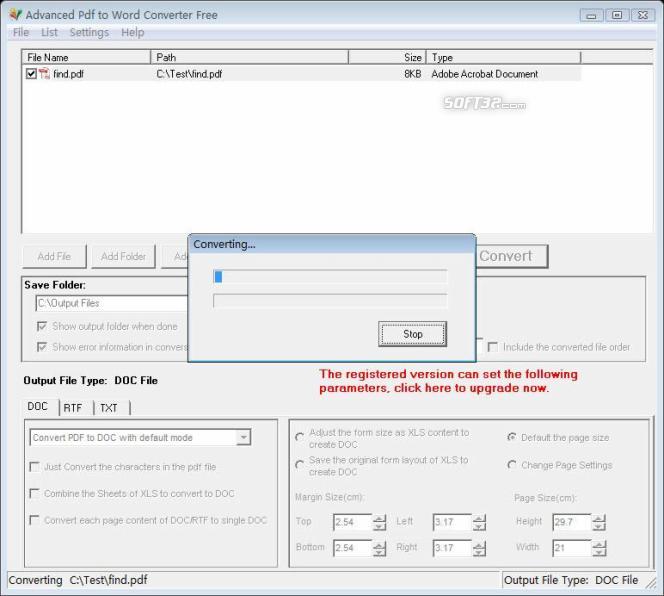Select the C:\Test\find.pdf path cell
664x596 pixels.
coord(189,74)
